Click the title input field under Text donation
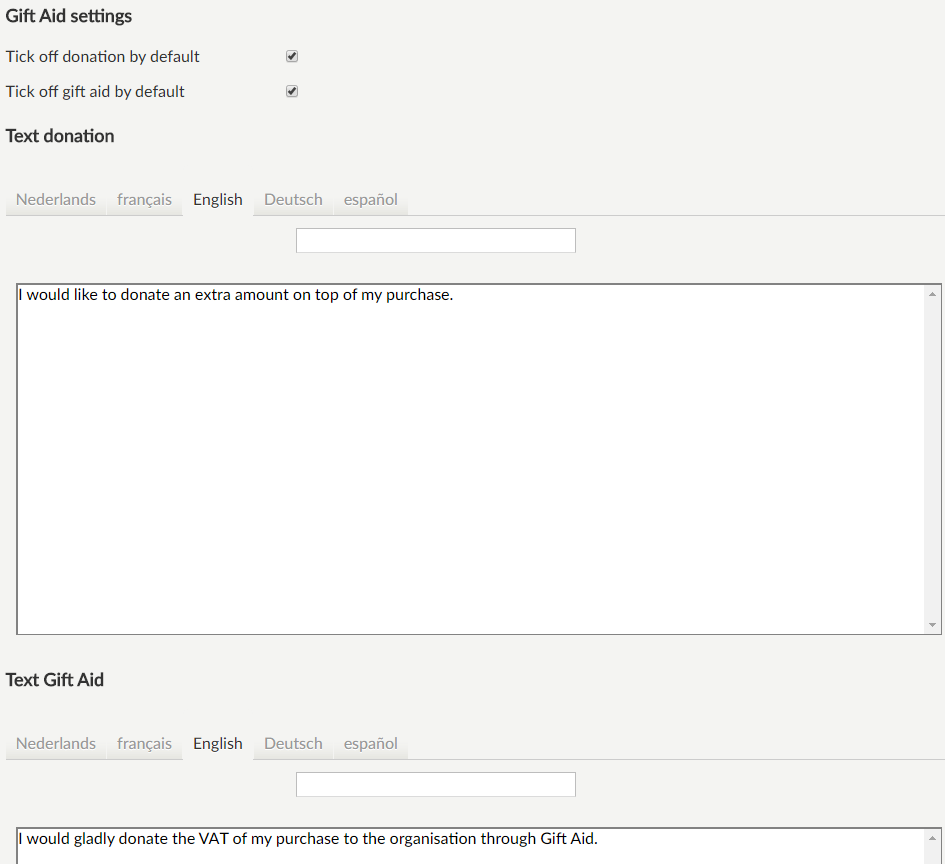The height and width of the screenshot is (864, 945). tap(435, 240)
